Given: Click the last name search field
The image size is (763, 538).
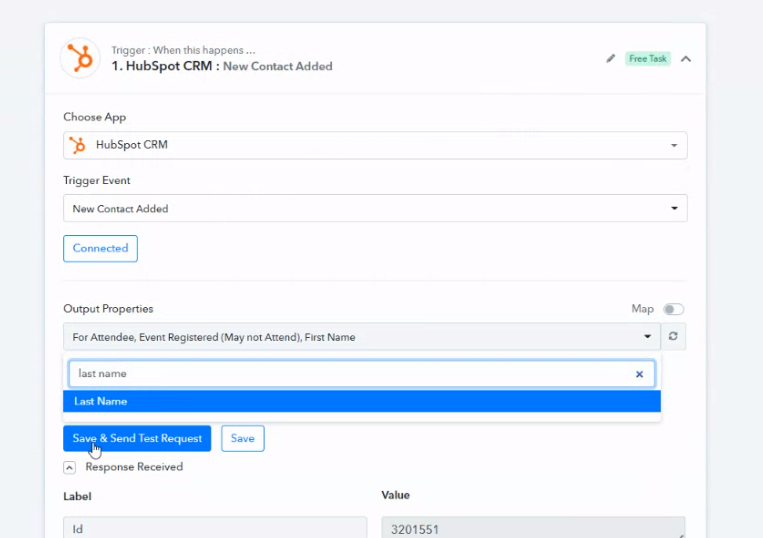Looking at the screenshot, I should click(362, 374).
